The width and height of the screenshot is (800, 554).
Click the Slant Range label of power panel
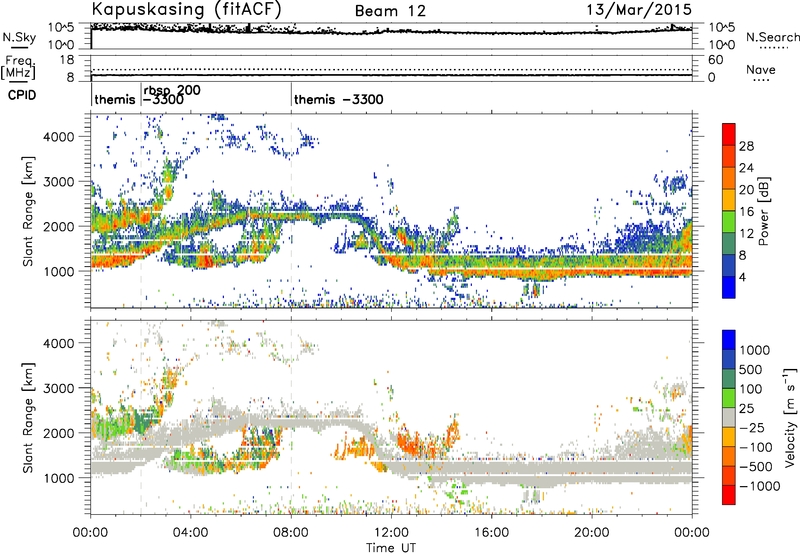click(28, 211)
